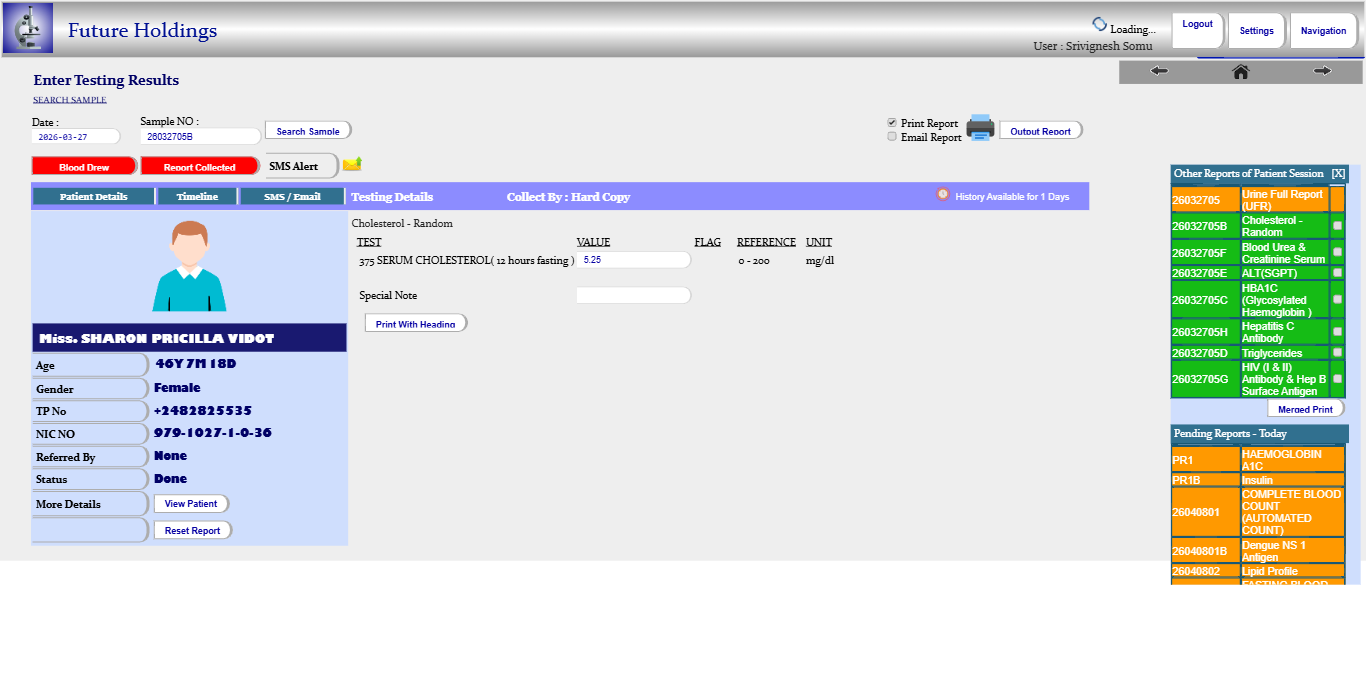Click the Reset Report button
The width and height of the screenshot is (1366, 688).
(x=192, y=530)
